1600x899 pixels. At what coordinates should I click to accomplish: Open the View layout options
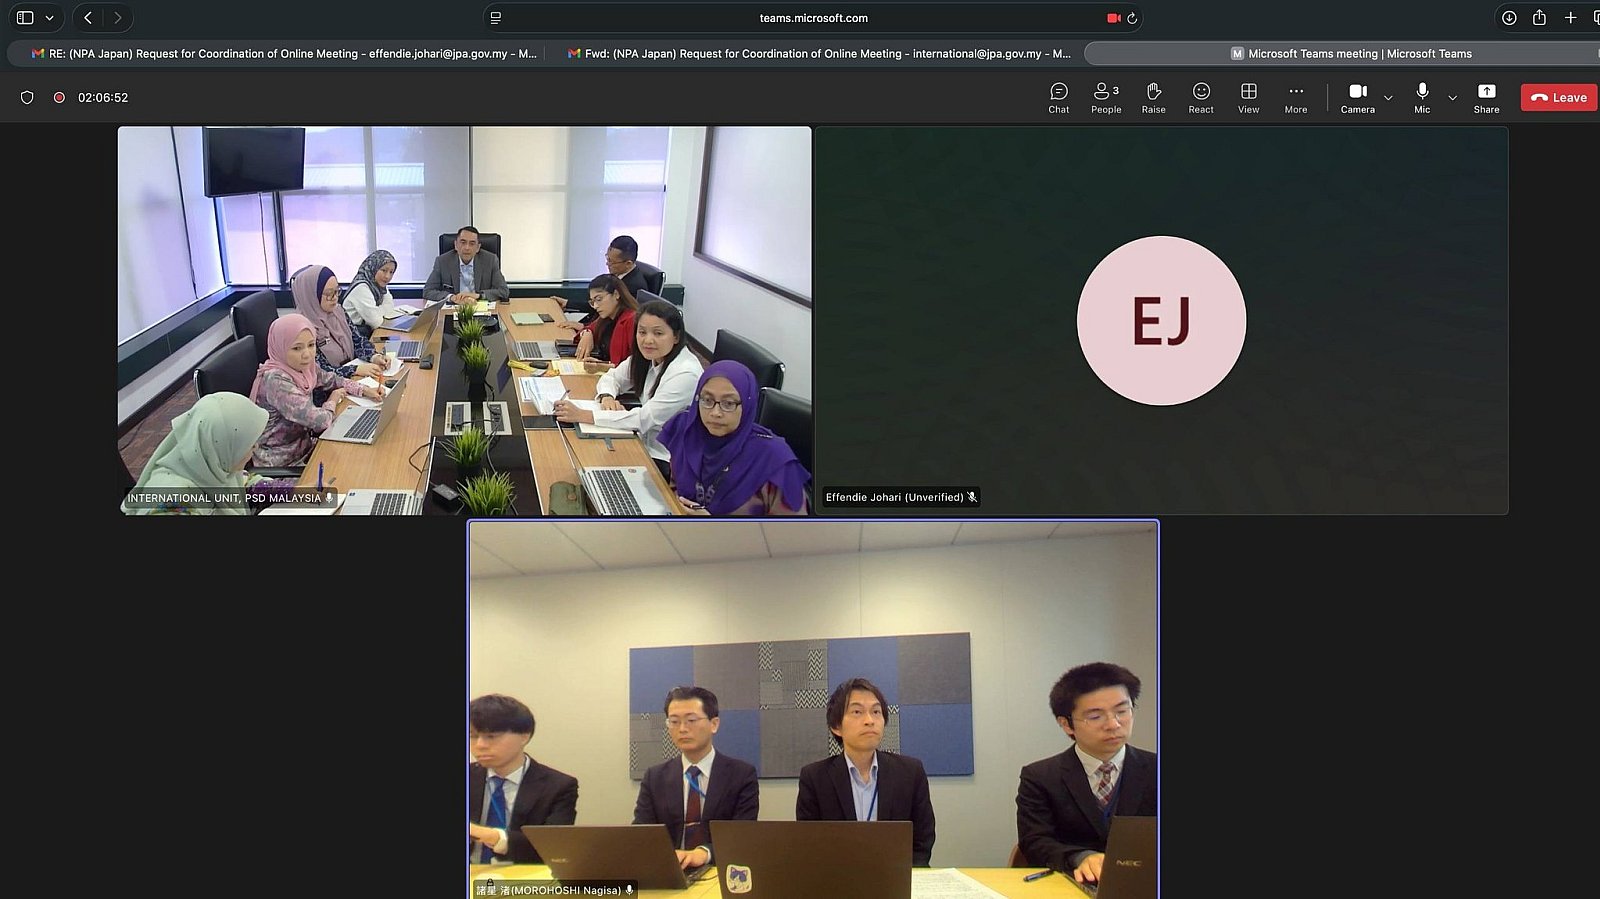(1248, 97)
